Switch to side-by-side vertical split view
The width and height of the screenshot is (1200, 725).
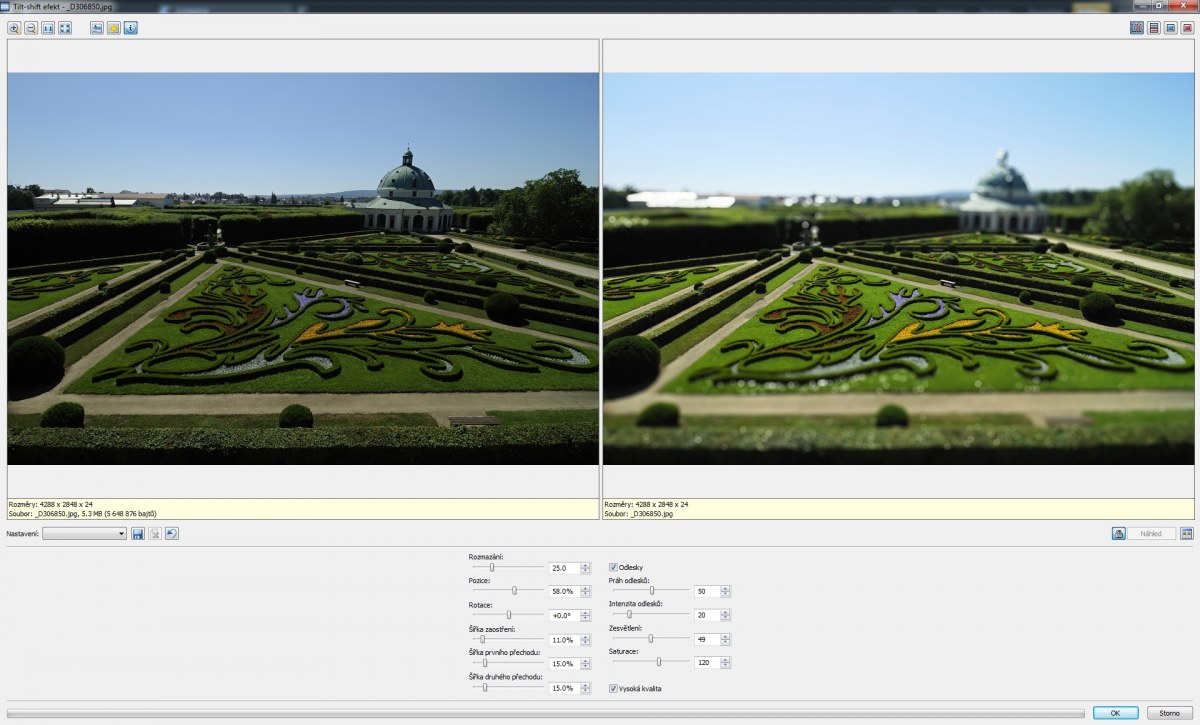pyautogui.click(x=1136, y=28)
